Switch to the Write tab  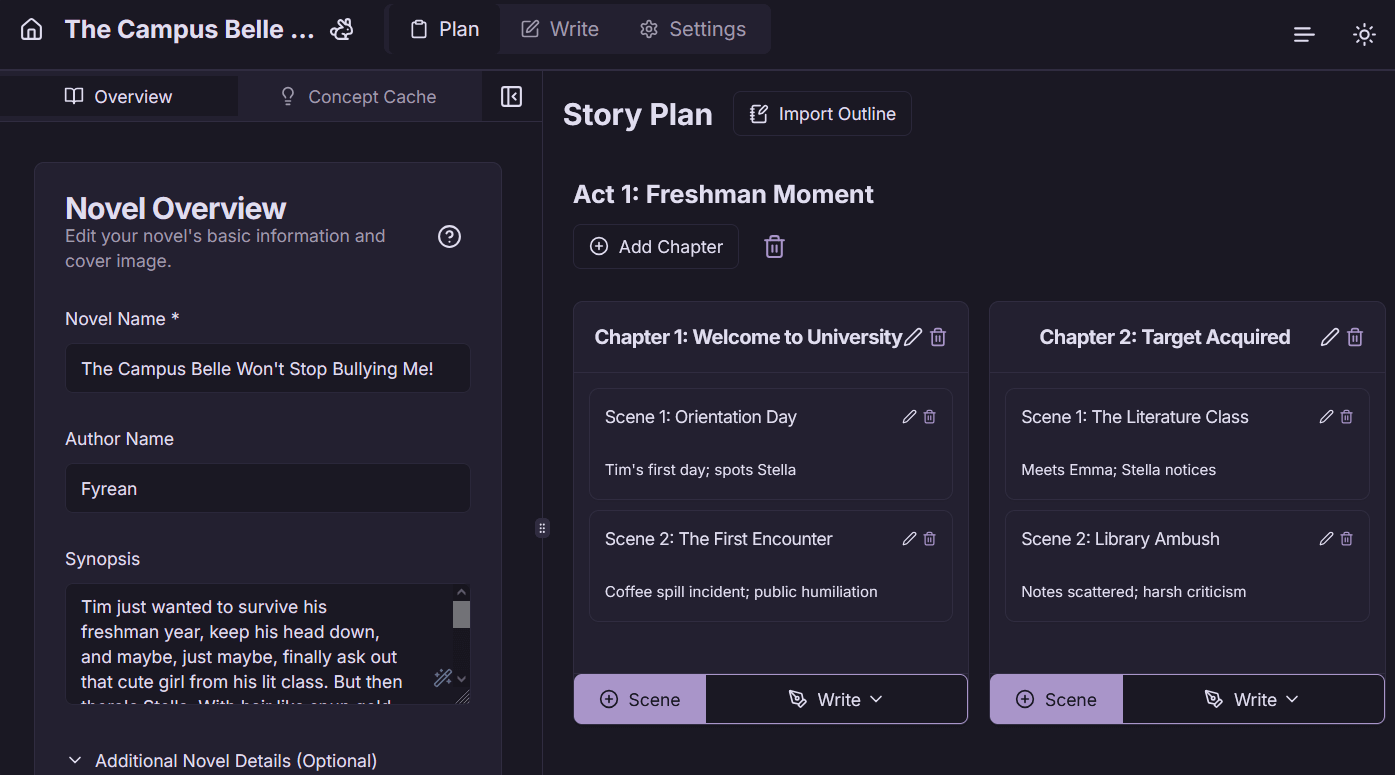(559, 29)
